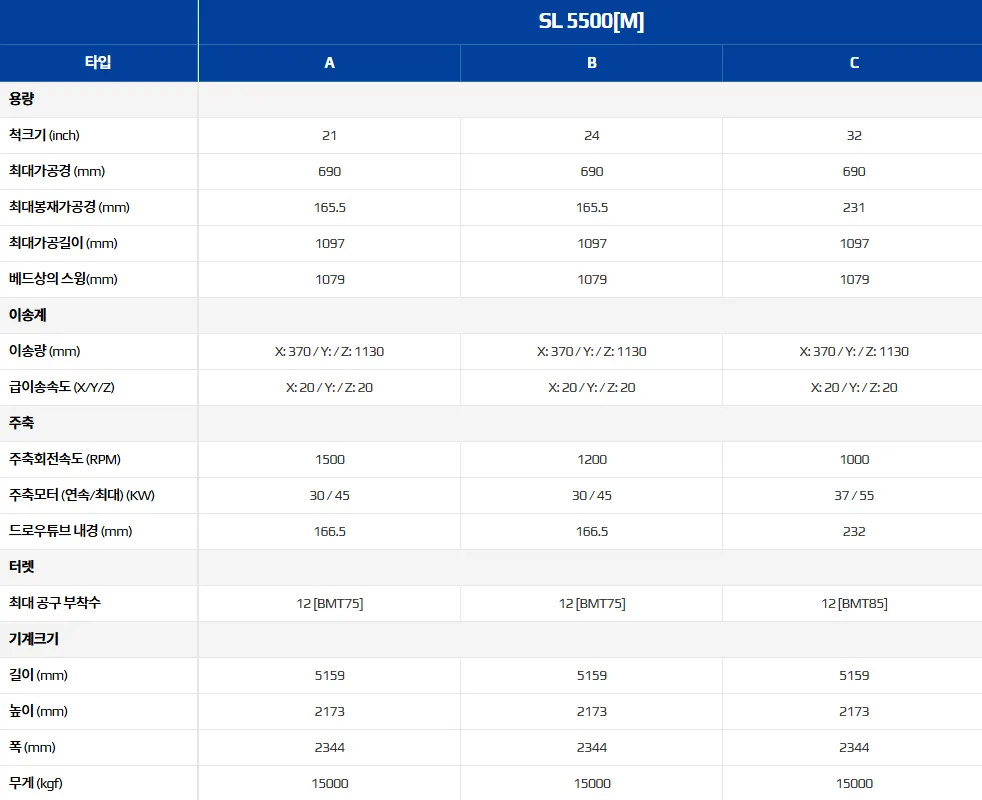This screenshot has height=800, width=982.
Task: Select the 주축 section row
Action: pyautogui.click(x=491, y=423)
